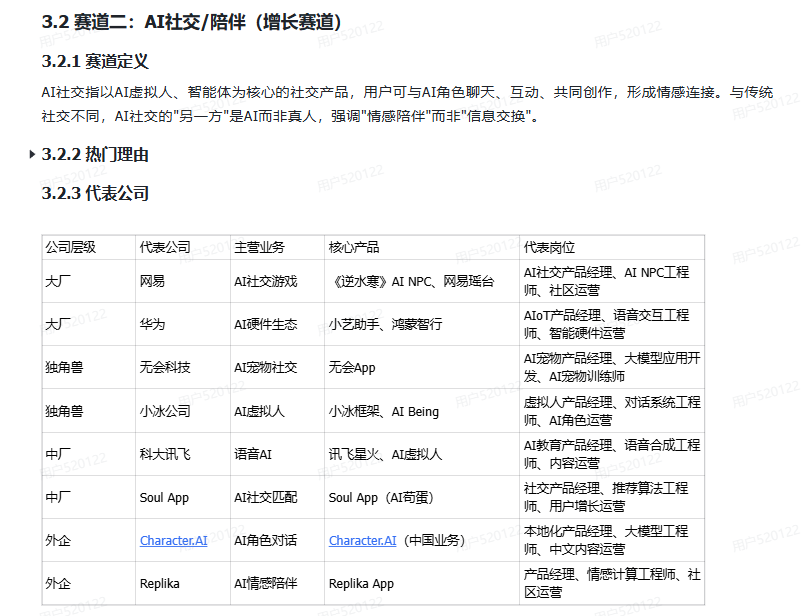Open the Character.AI link in 代表公司 column

[x=173, y=540]
